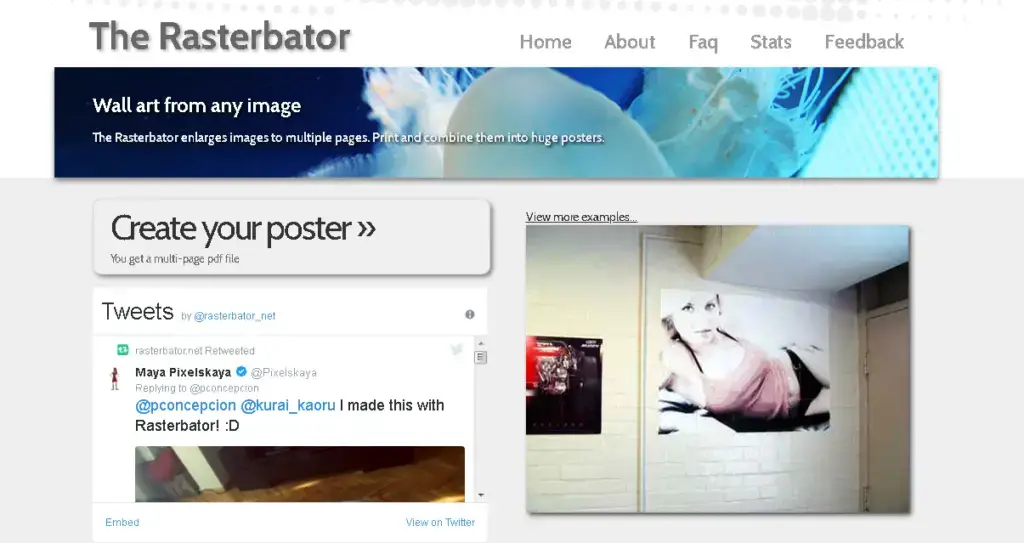Viewport: 1024px width, 543px height.
Task: Follow the View more examples link
Action: [x=581, y=217]
